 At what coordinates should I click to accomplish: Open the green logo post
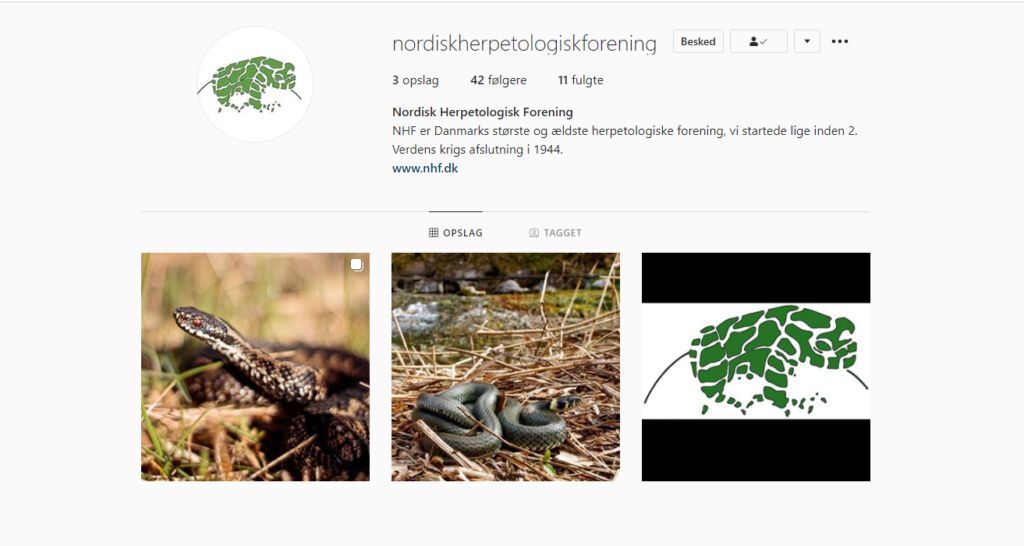[756, 367]
